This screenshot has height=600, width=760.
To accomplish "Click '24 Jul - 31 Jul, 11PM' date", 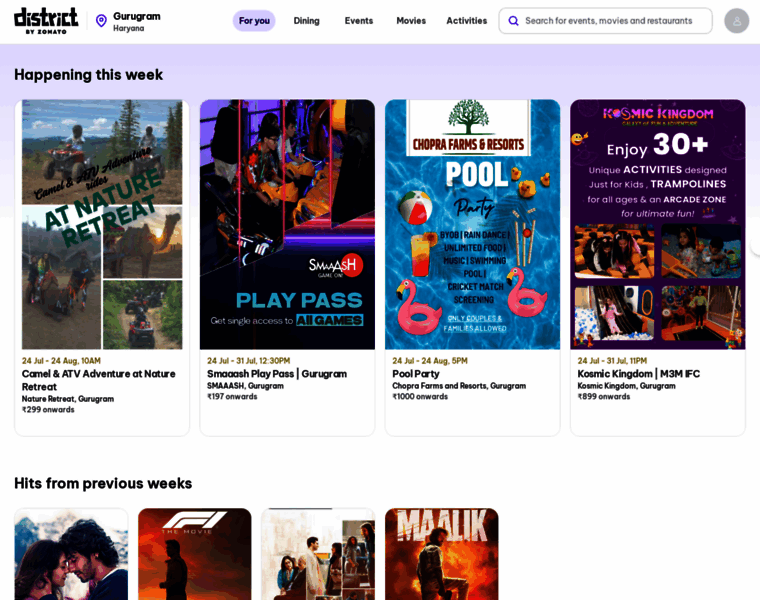I will pos(612,361).
